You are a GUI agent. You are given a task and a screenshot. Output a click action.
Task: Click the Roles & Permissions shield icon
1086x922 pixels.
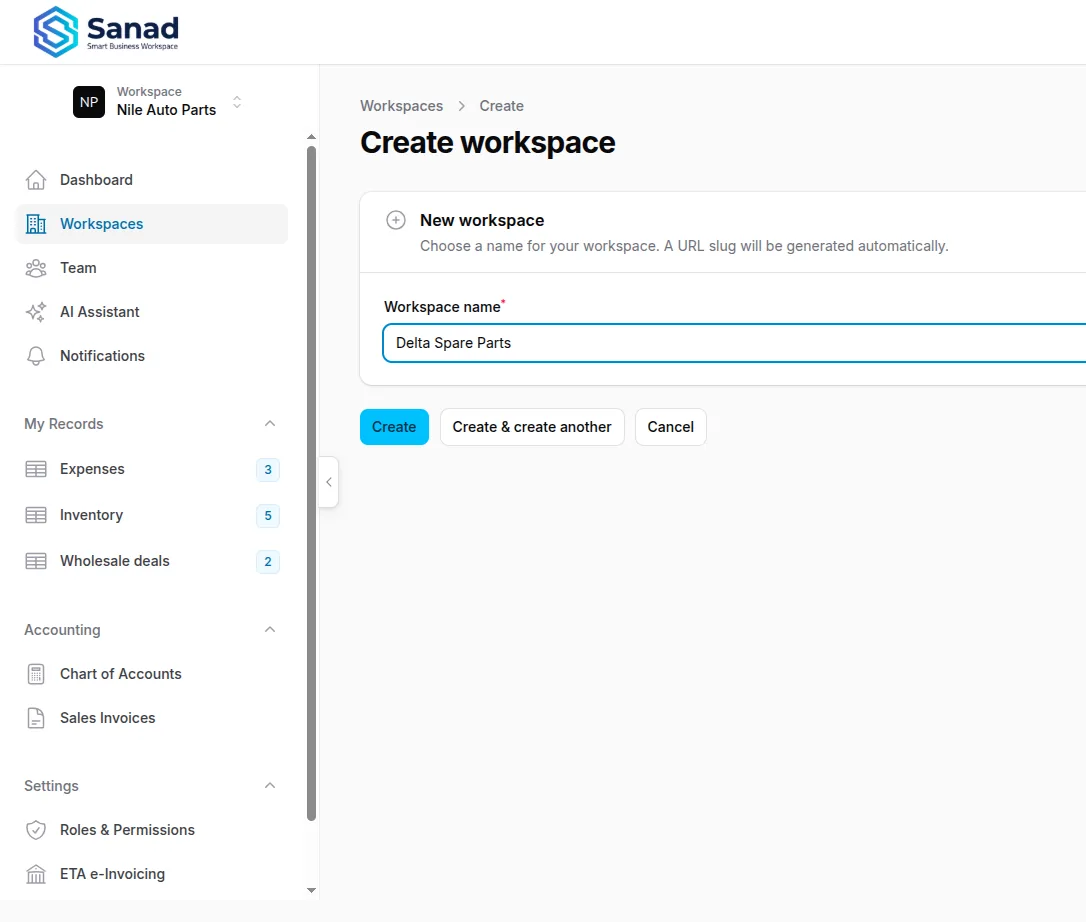pyautogui.click(x=36, y=830)
